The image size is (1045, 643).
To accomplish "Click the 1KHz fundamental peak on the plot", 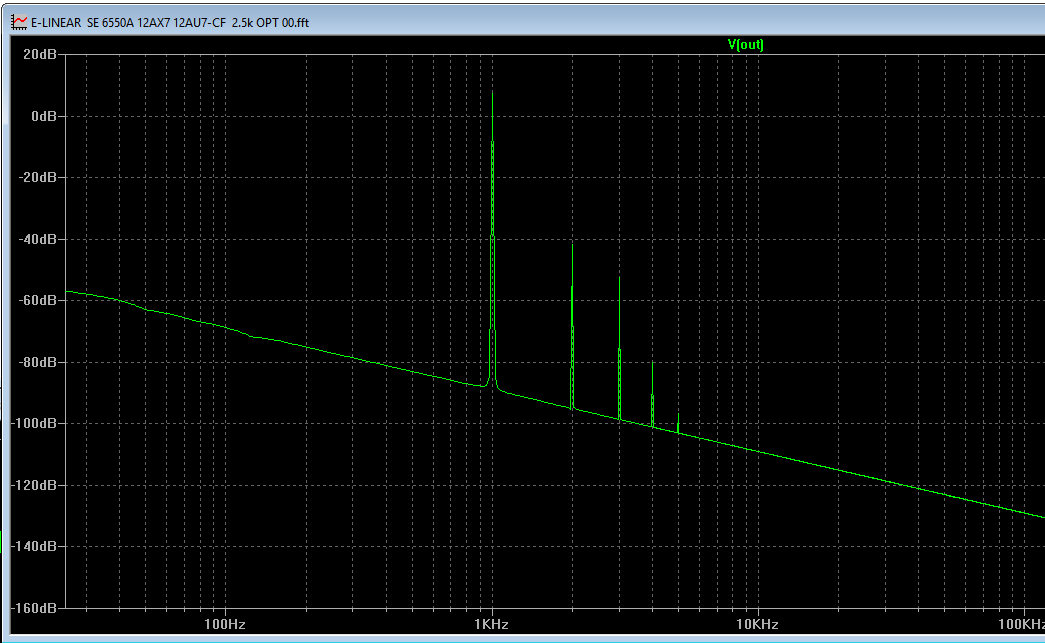I will click(x=493, y=240).
